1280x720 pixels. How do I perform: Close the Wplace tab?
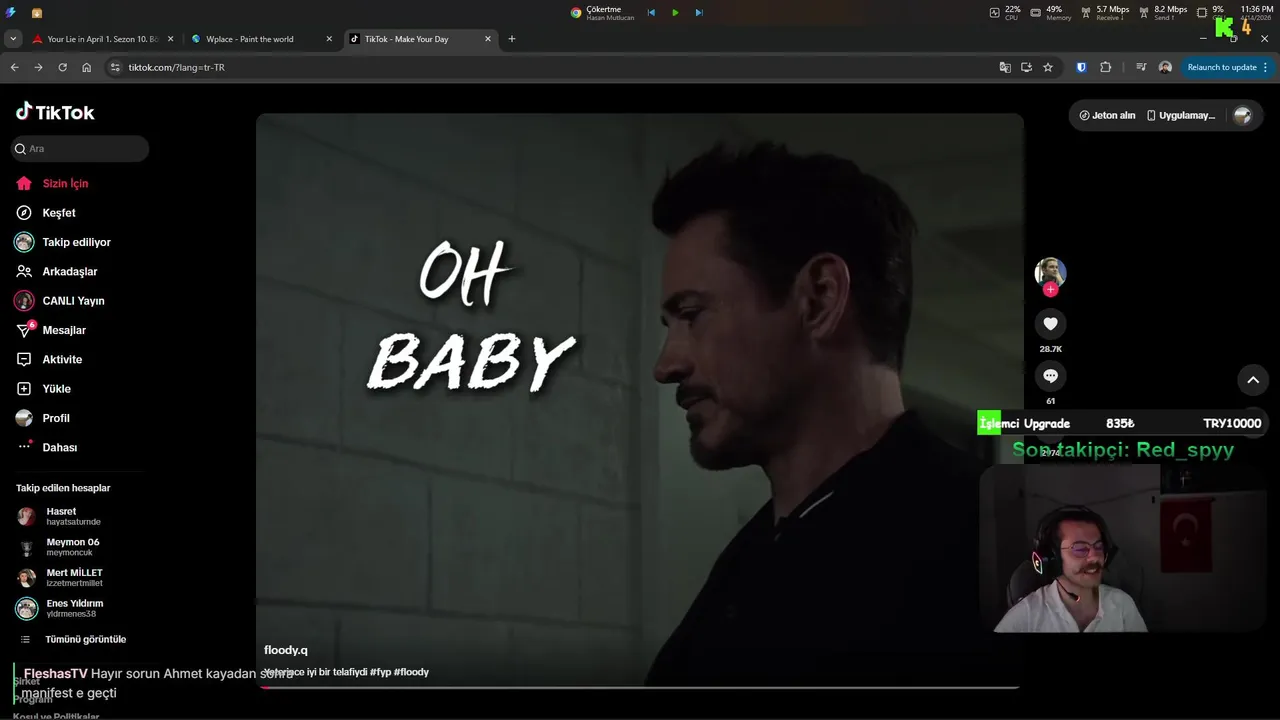click(x=329, y=39)
